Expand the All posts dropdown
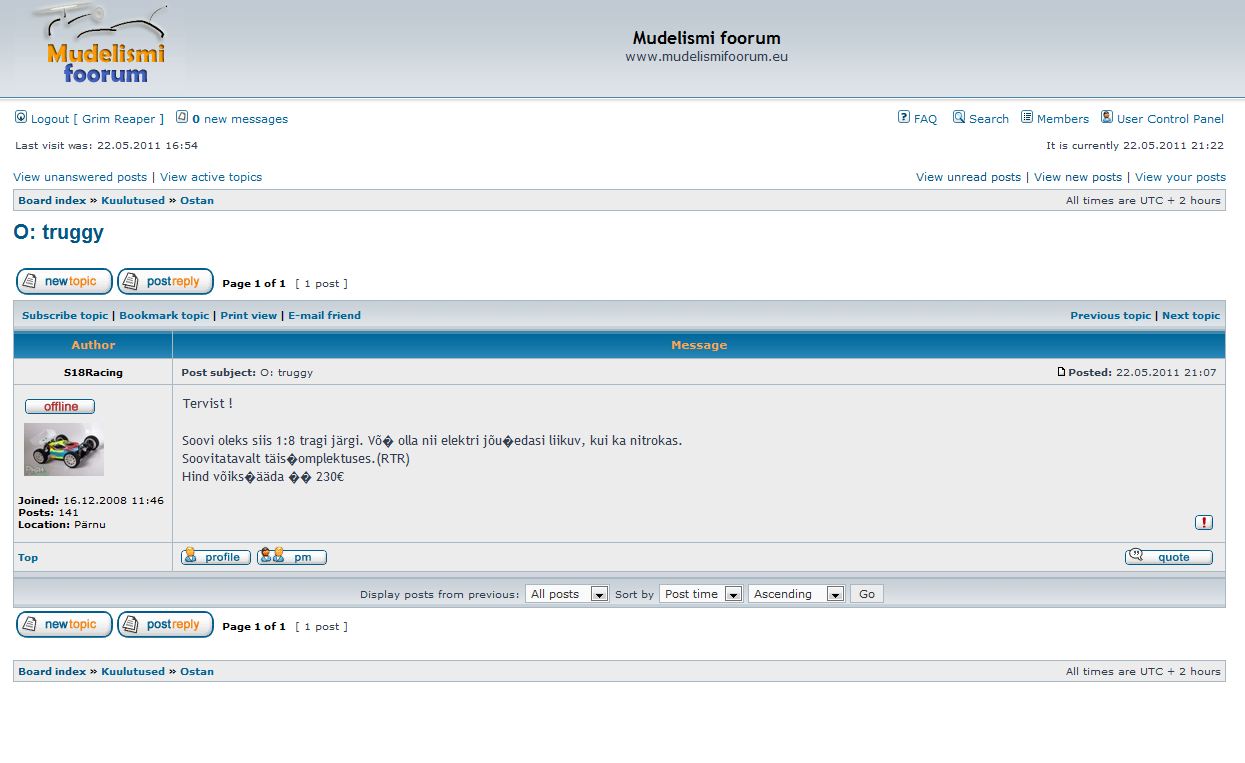Image resolution: width=1245 pixels, height=763 pixels. [567, 594]
